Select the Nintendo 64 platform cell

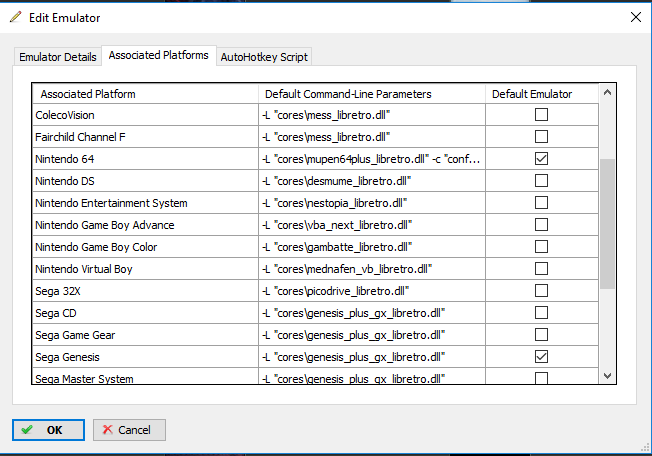coord(146,159)
